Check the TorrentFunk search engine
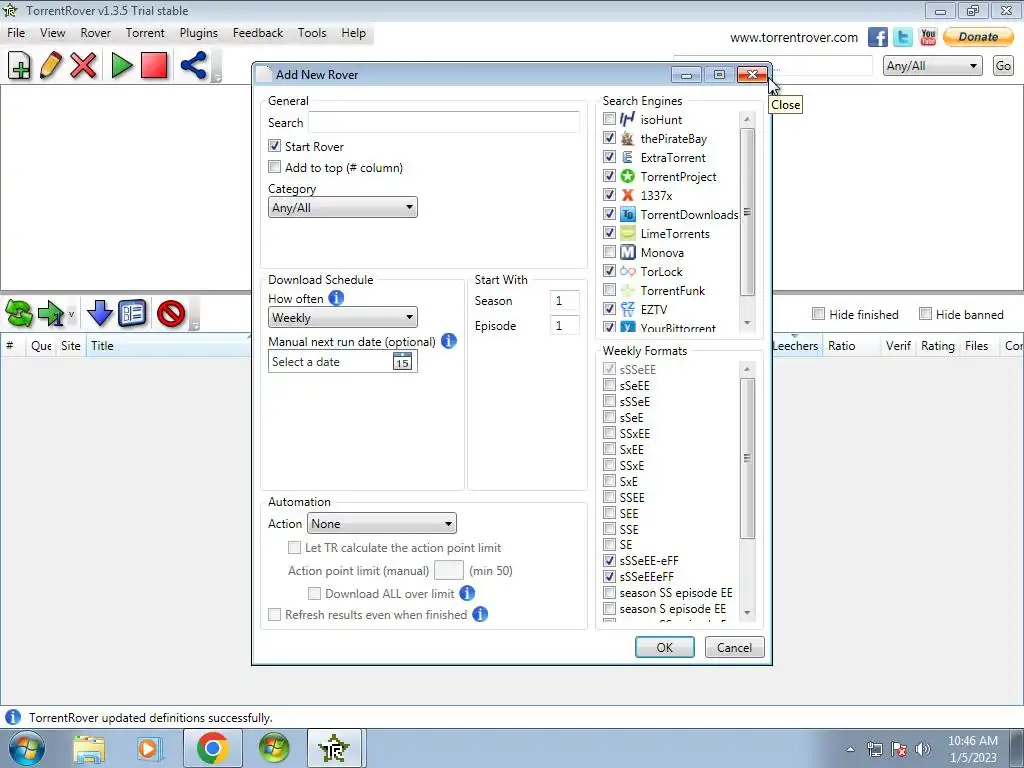The image size is (1024, 768). tap(609, 289)
